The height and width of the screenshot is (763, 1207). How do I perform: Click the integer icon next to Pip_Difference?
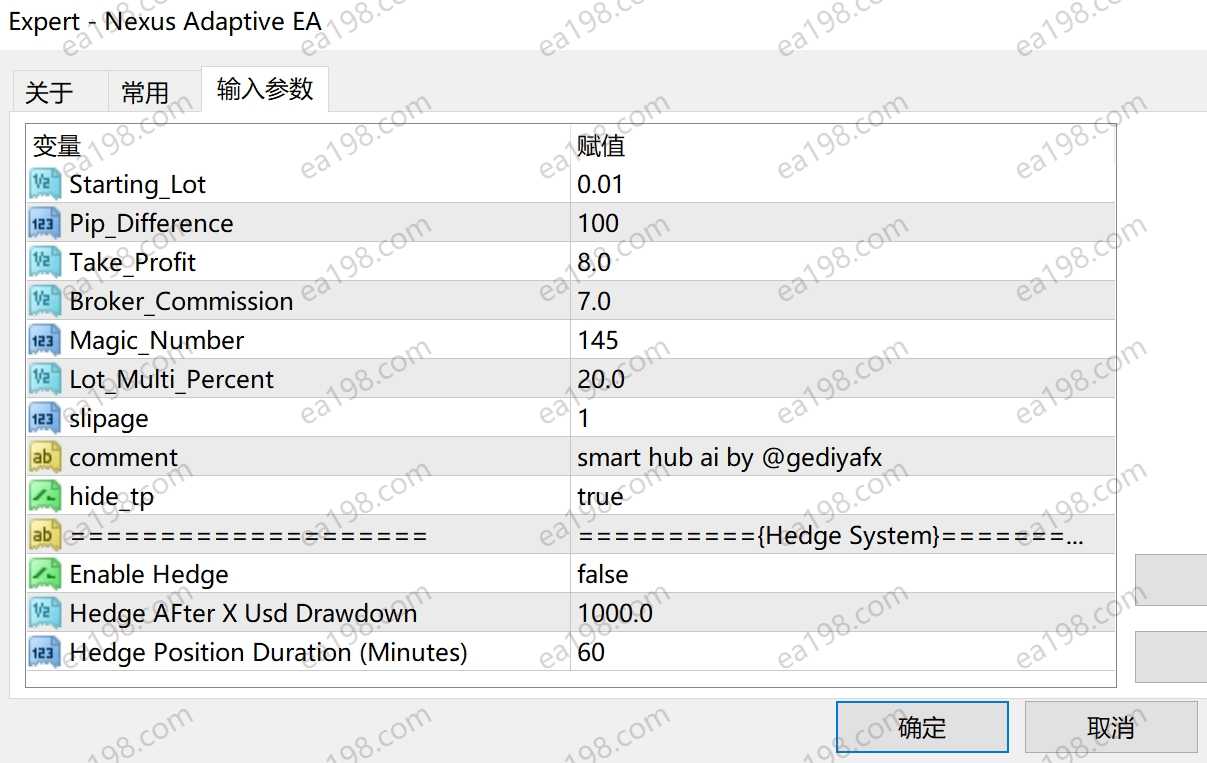[x=46, y=223]
